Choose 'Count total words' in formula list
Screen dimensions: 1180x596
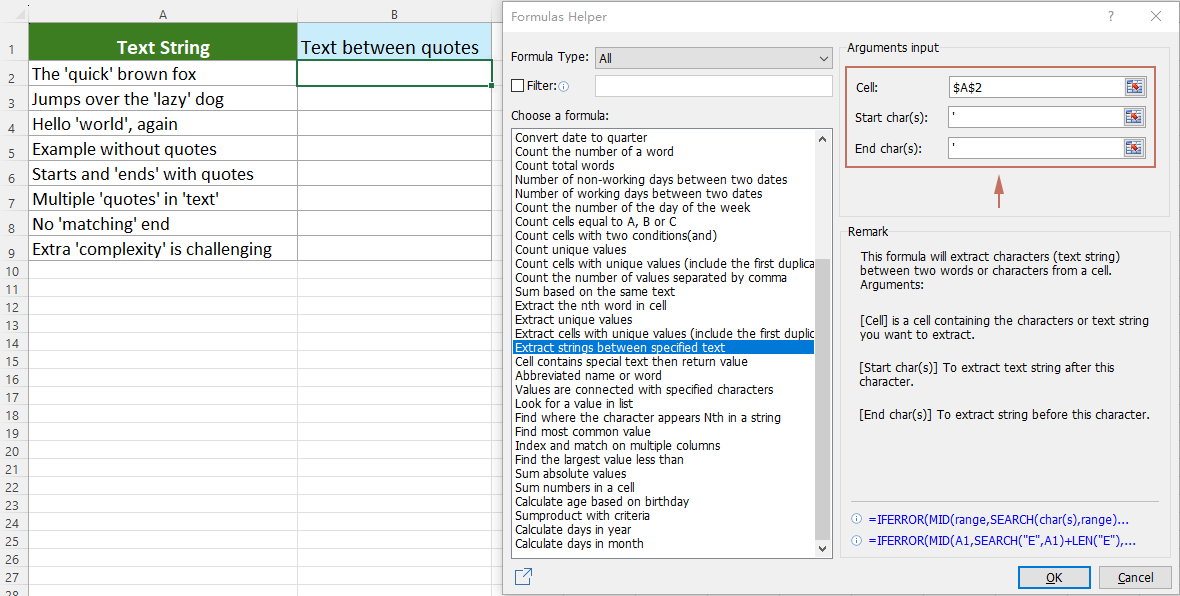(x=564, y=166)
